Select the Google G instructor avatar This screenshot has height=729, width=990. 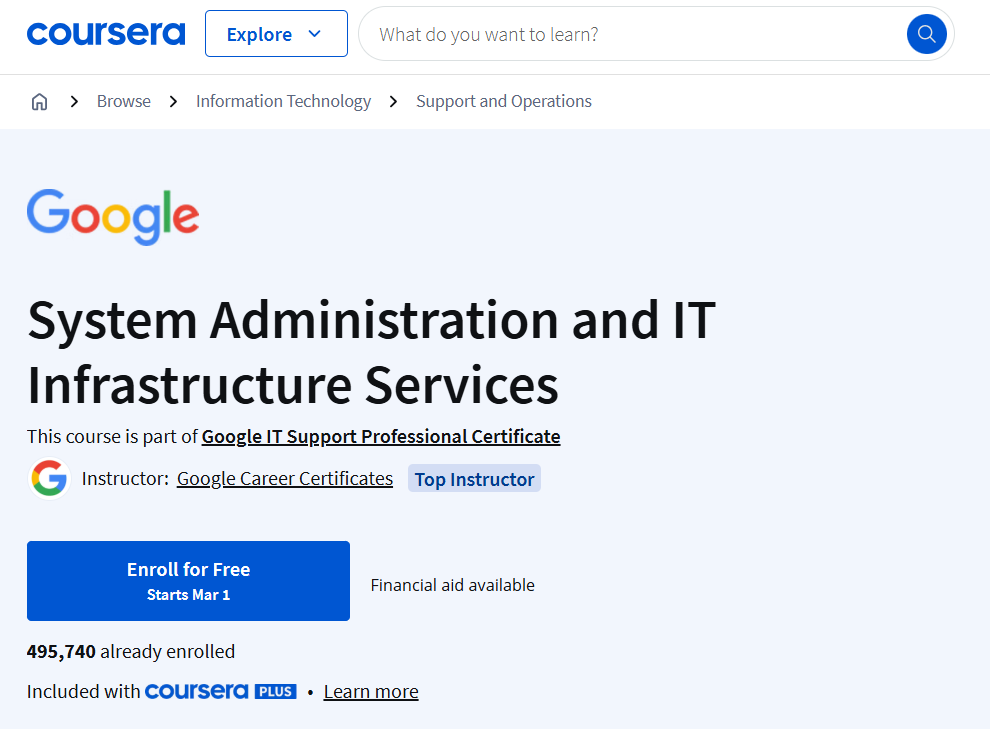pos(47,478)
